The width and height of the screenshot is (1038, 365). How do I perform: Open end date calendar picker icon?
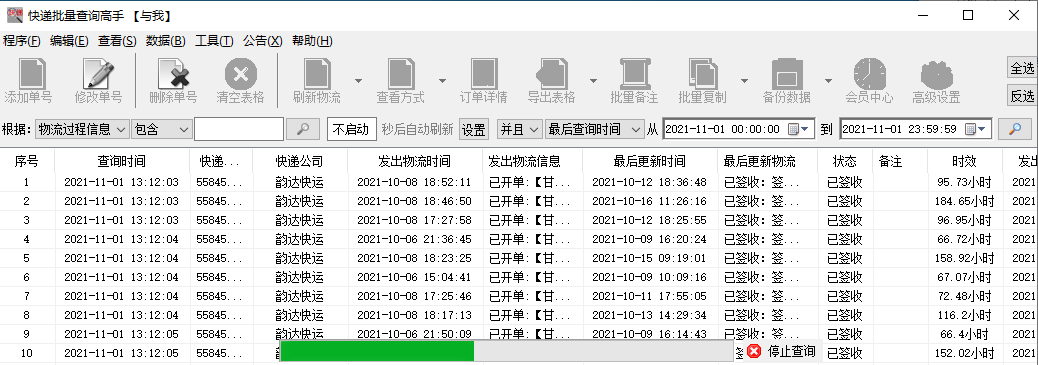coord(976,129)
